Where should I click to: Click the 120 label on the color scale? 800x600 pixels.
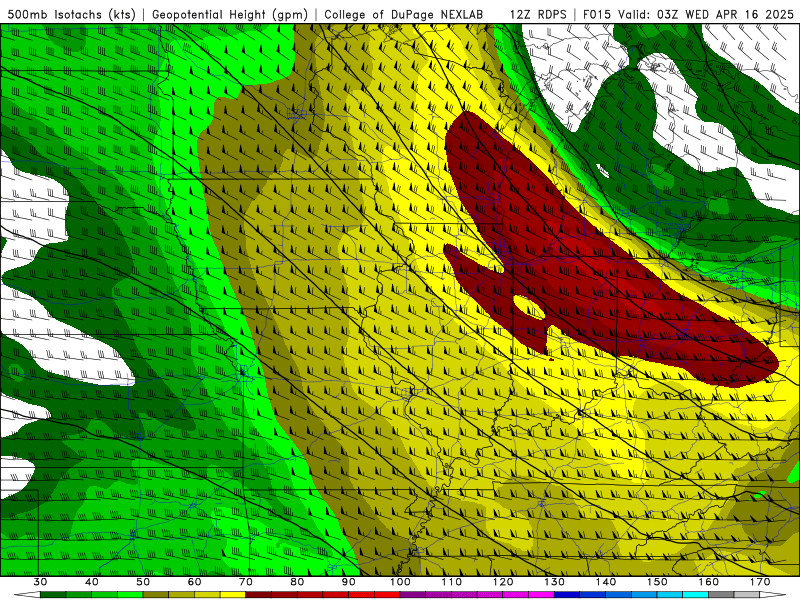coord(503,582)
